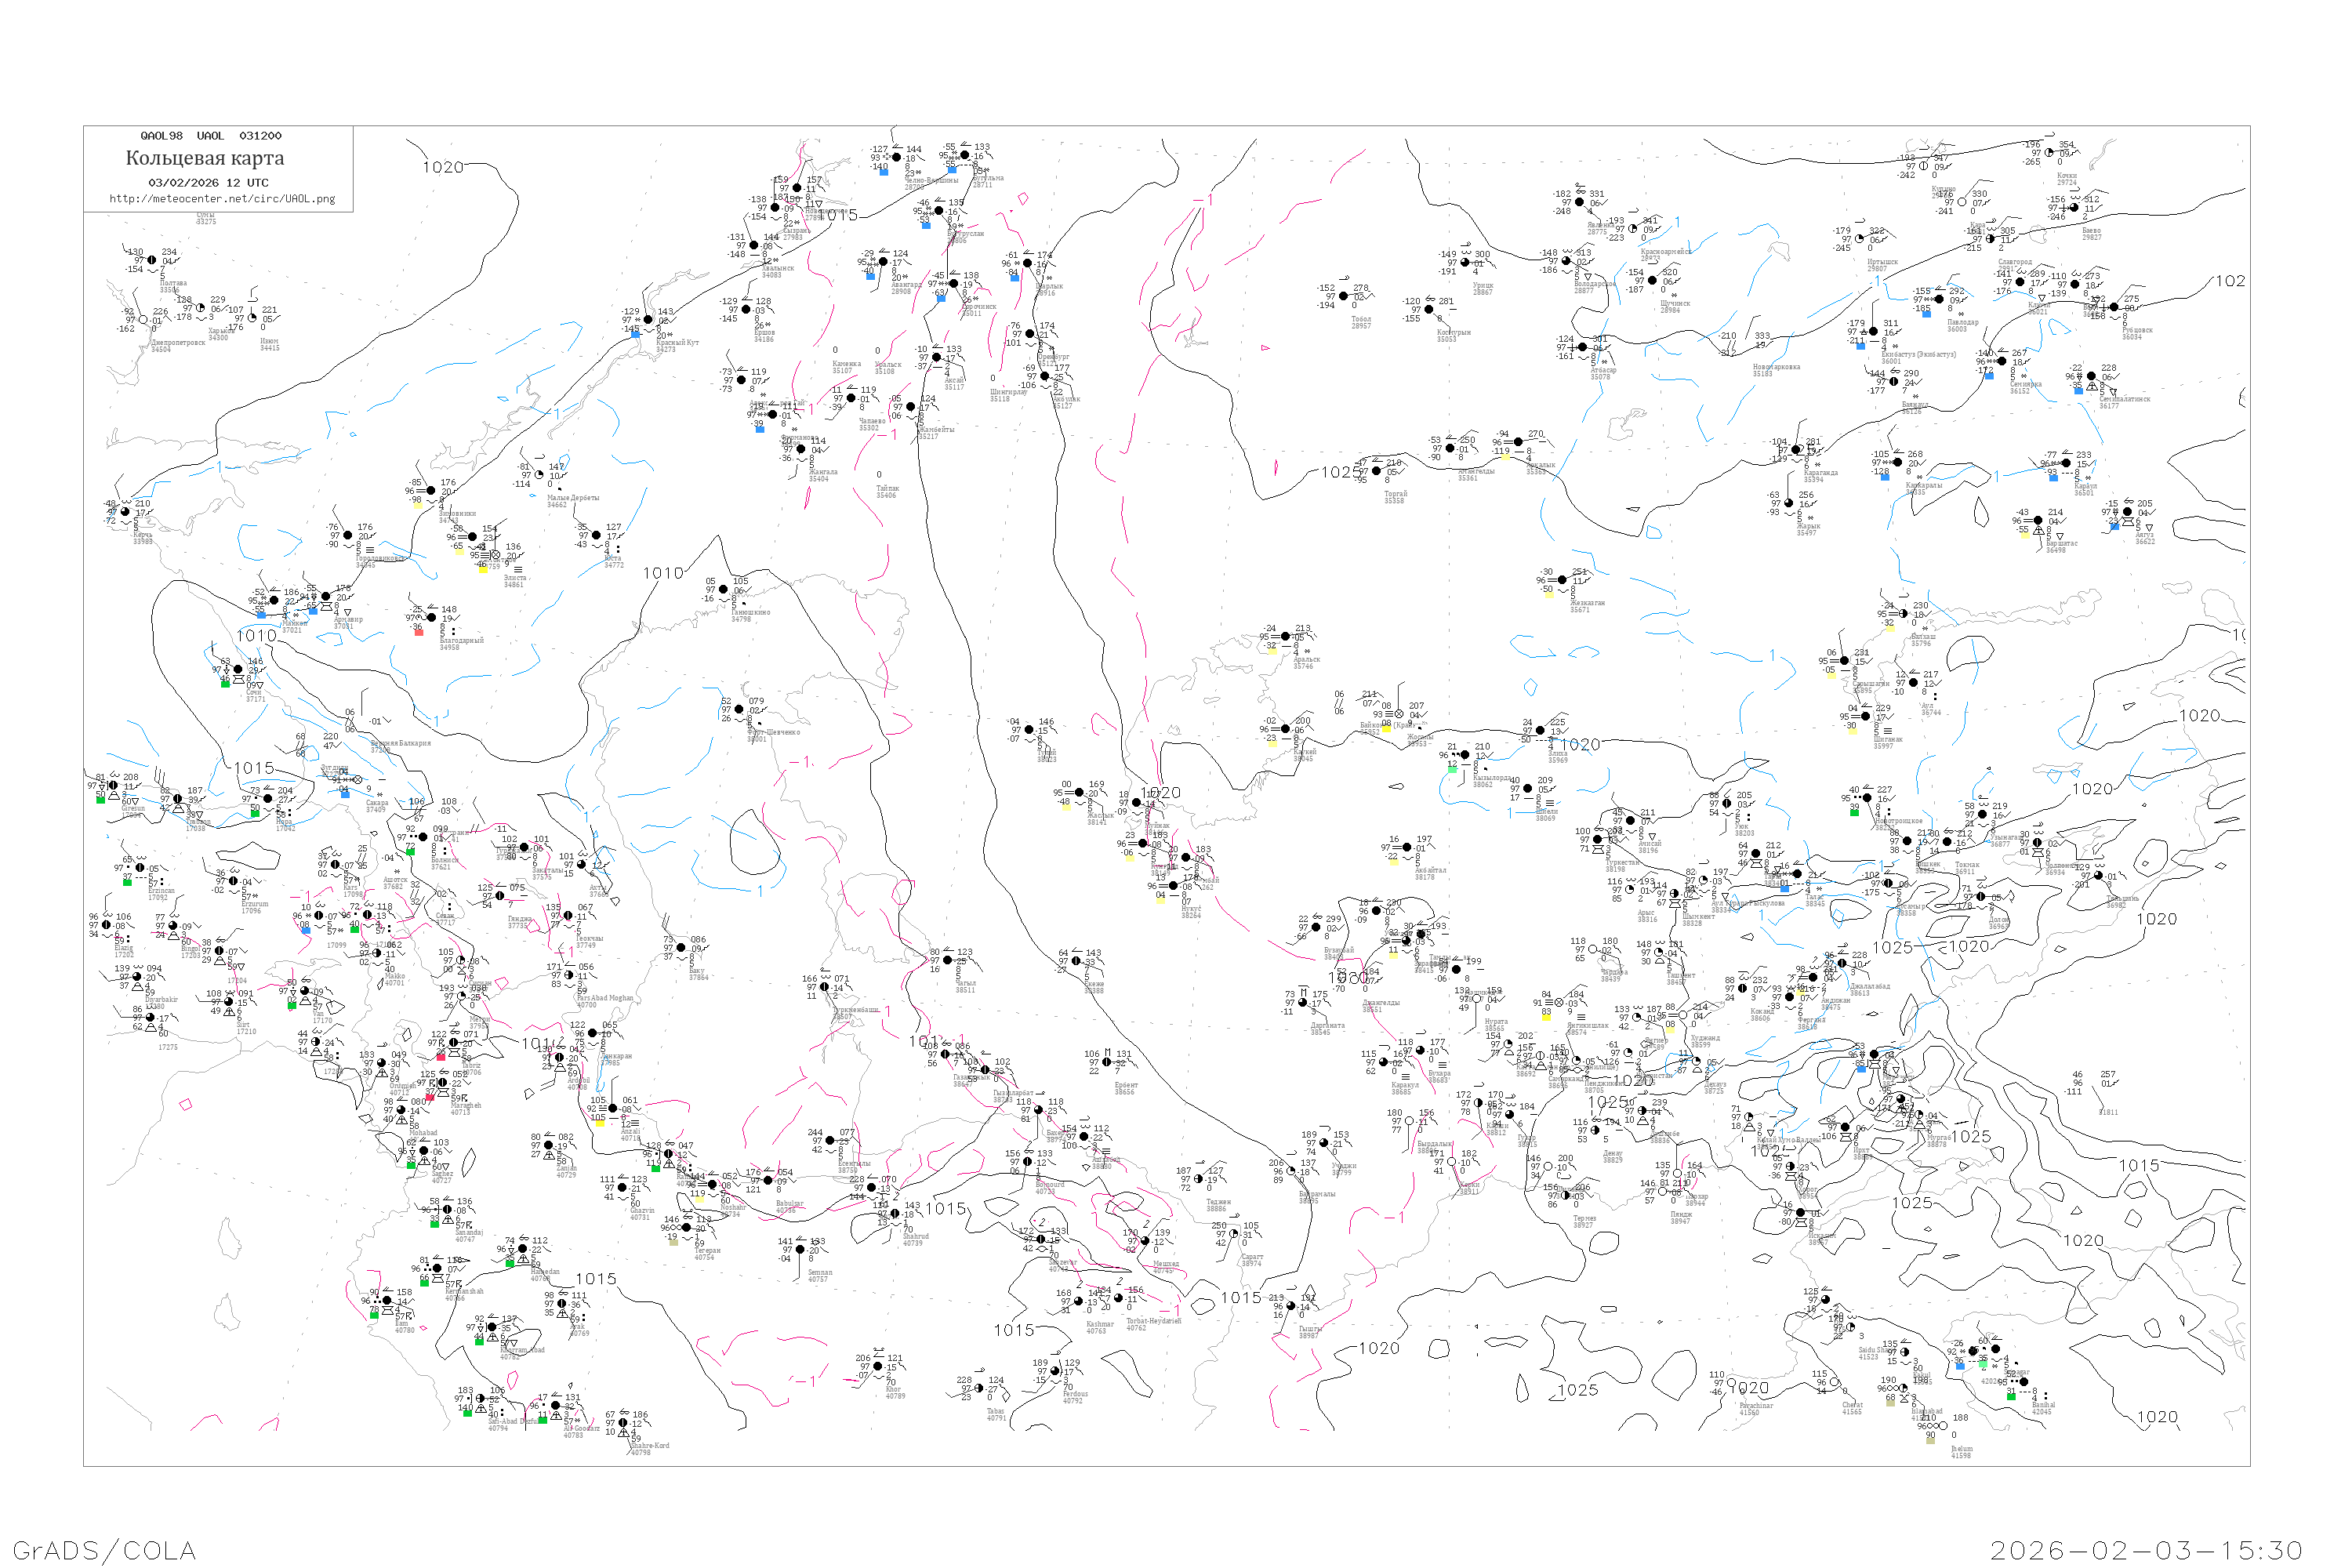Screen dimensions: 2352x1568
Task: Click the Армавир station filled circle
Action: (x=326, y=597)
